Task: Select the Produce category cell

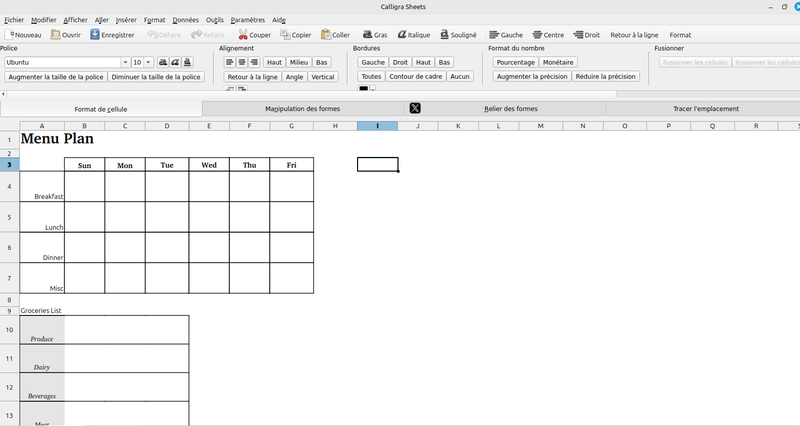Action: point(42,330)
